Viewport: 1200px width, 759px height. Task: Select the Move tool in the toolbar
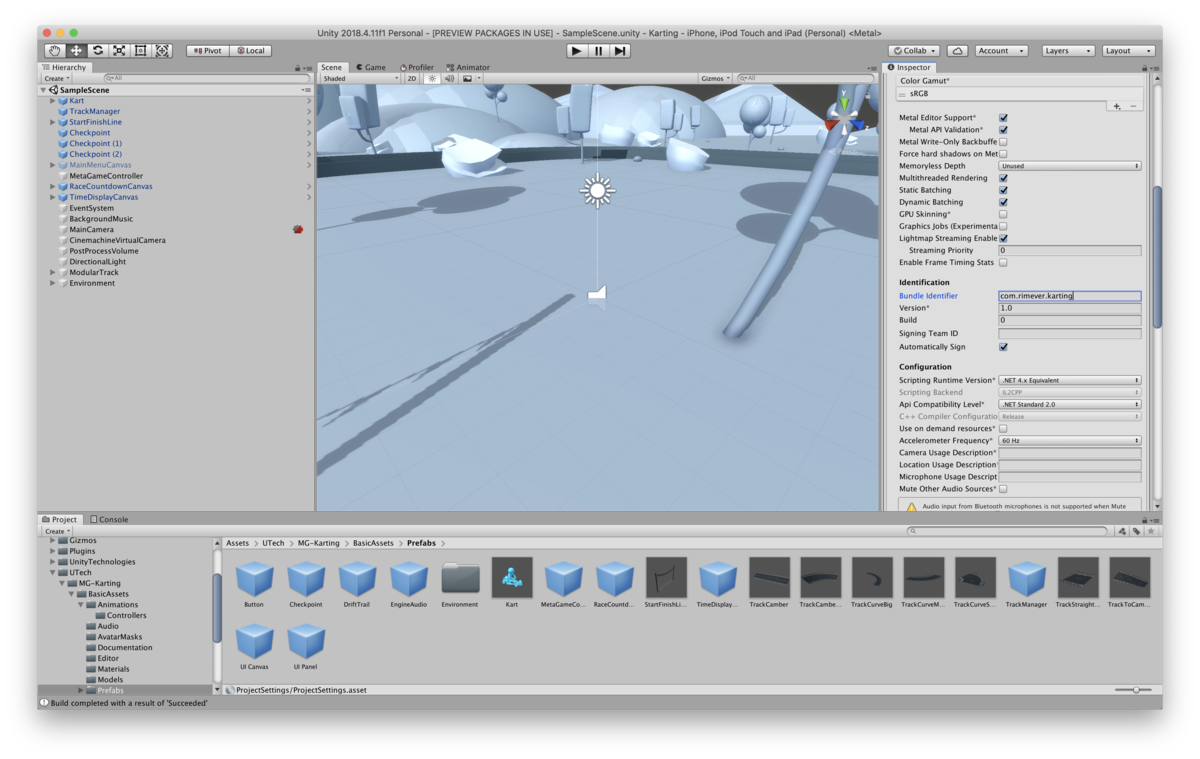(x=77, y=50)
